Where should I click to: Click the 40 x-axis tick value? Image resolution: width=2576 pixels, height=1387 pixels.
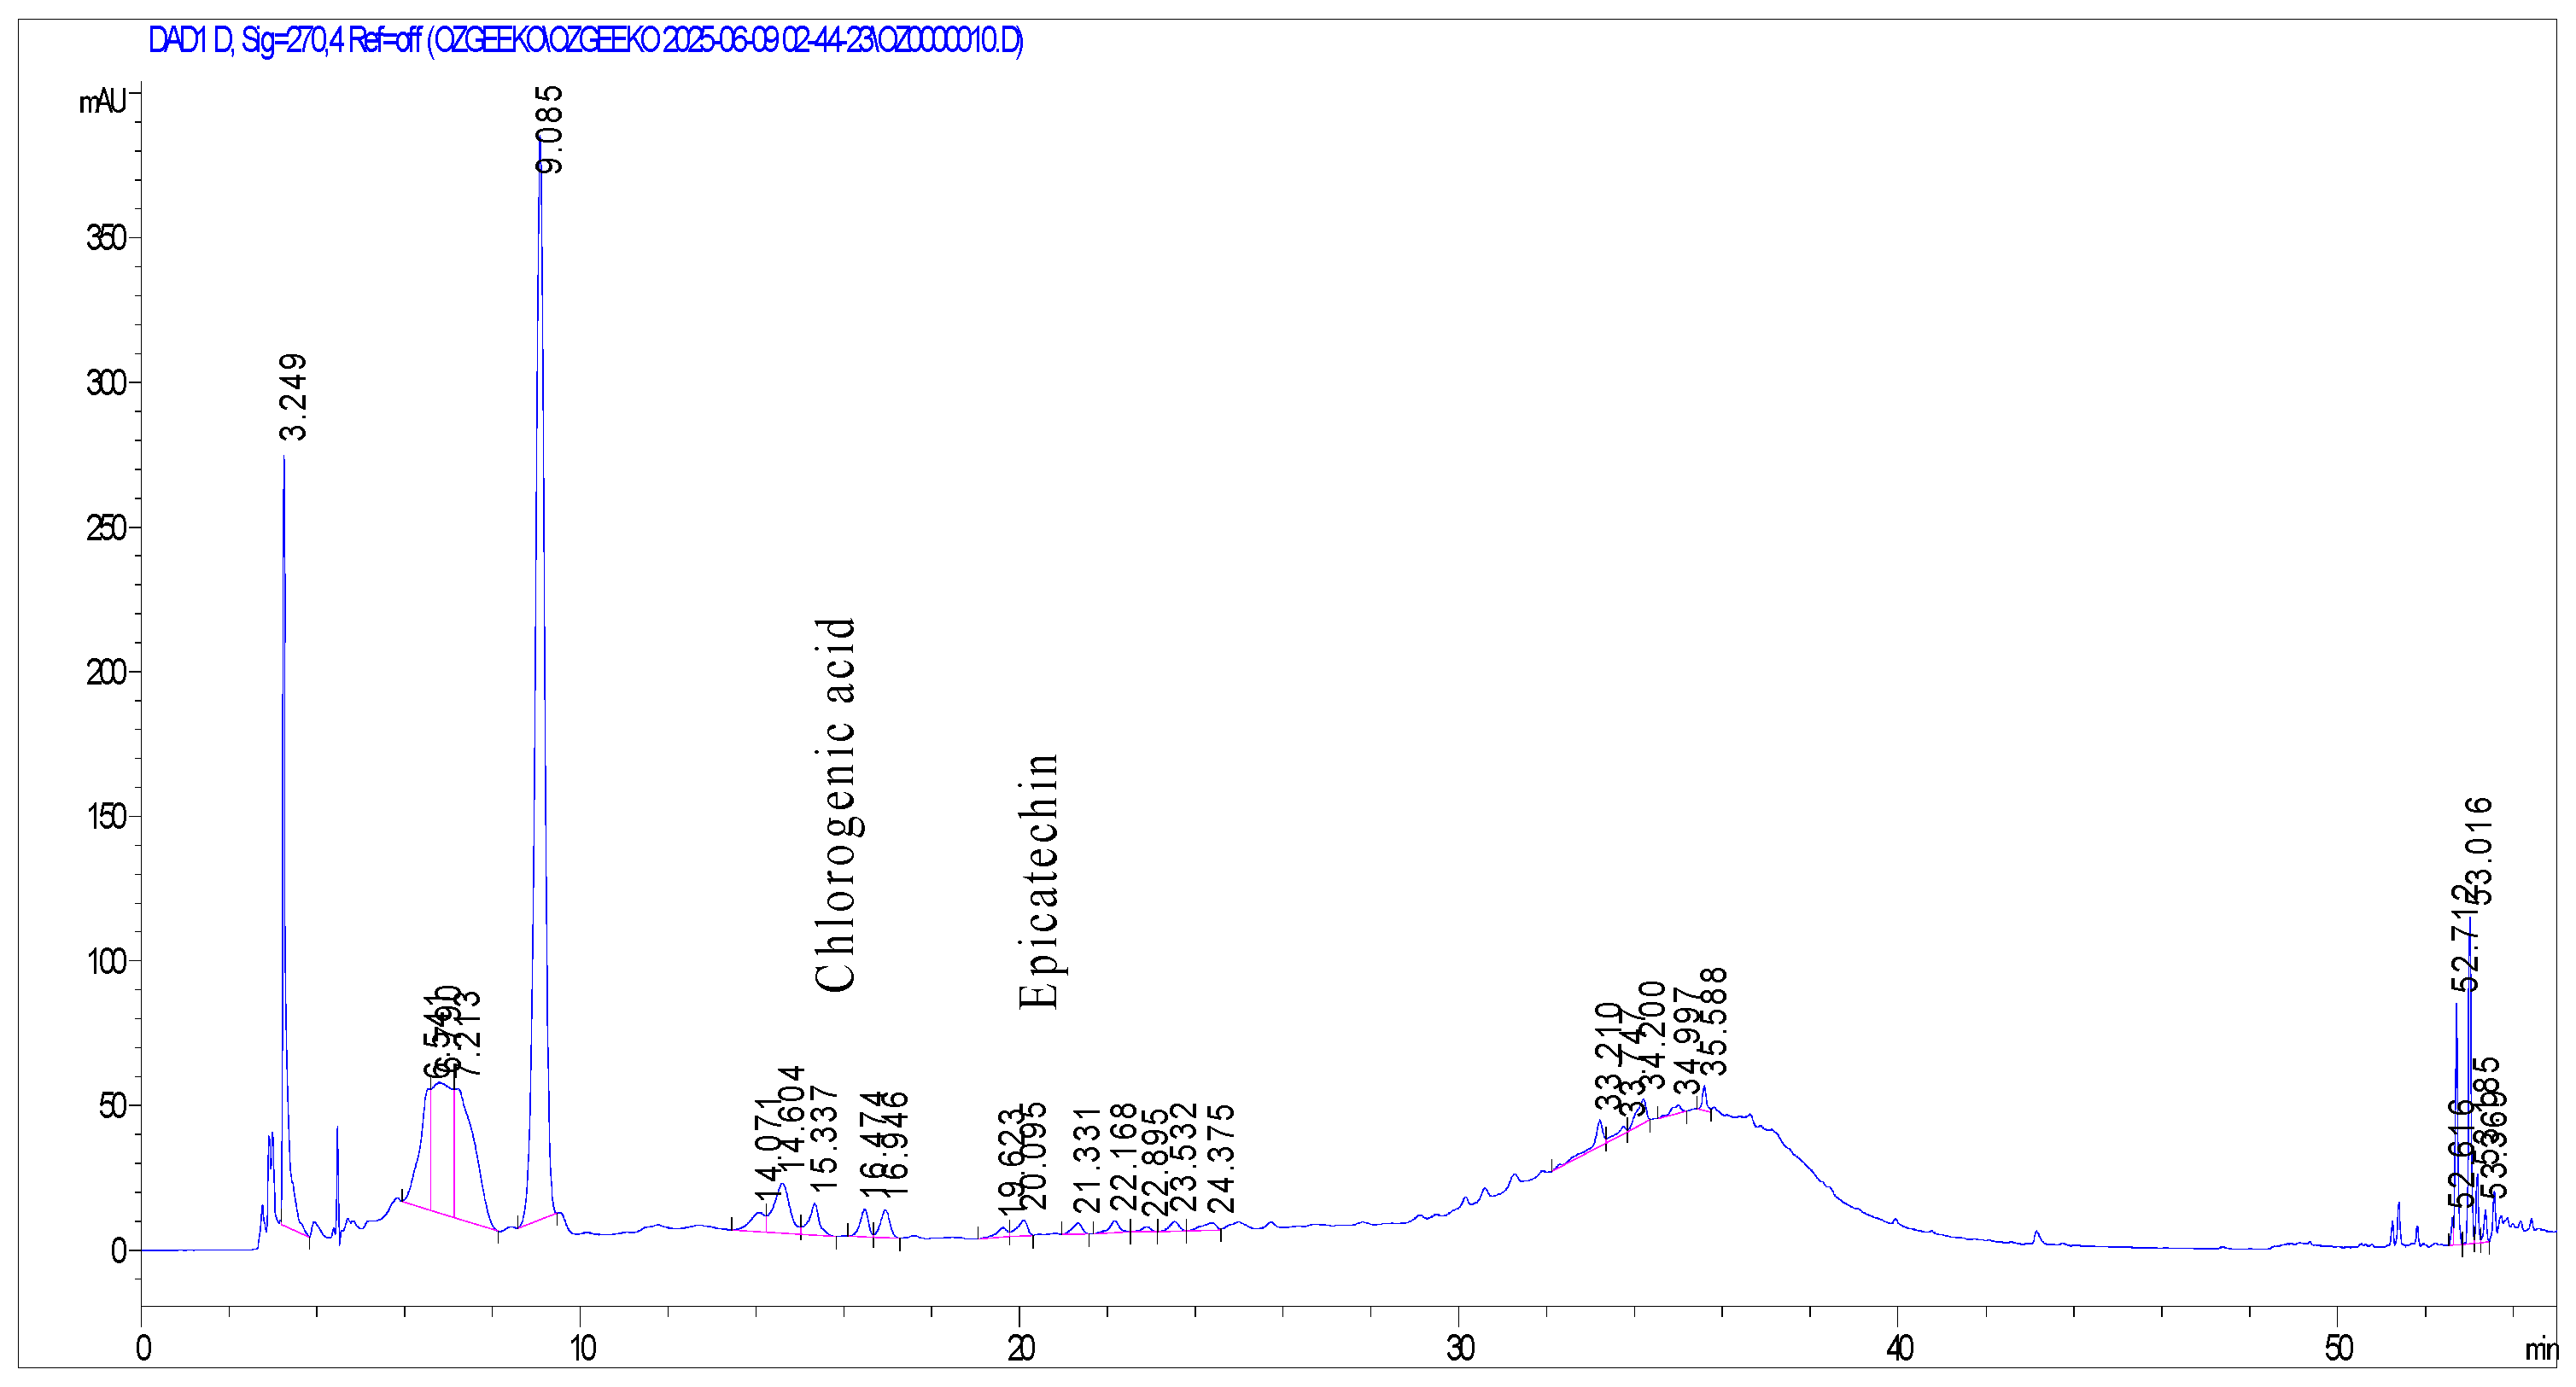pyautogui.click(x=1899, y=1349)
